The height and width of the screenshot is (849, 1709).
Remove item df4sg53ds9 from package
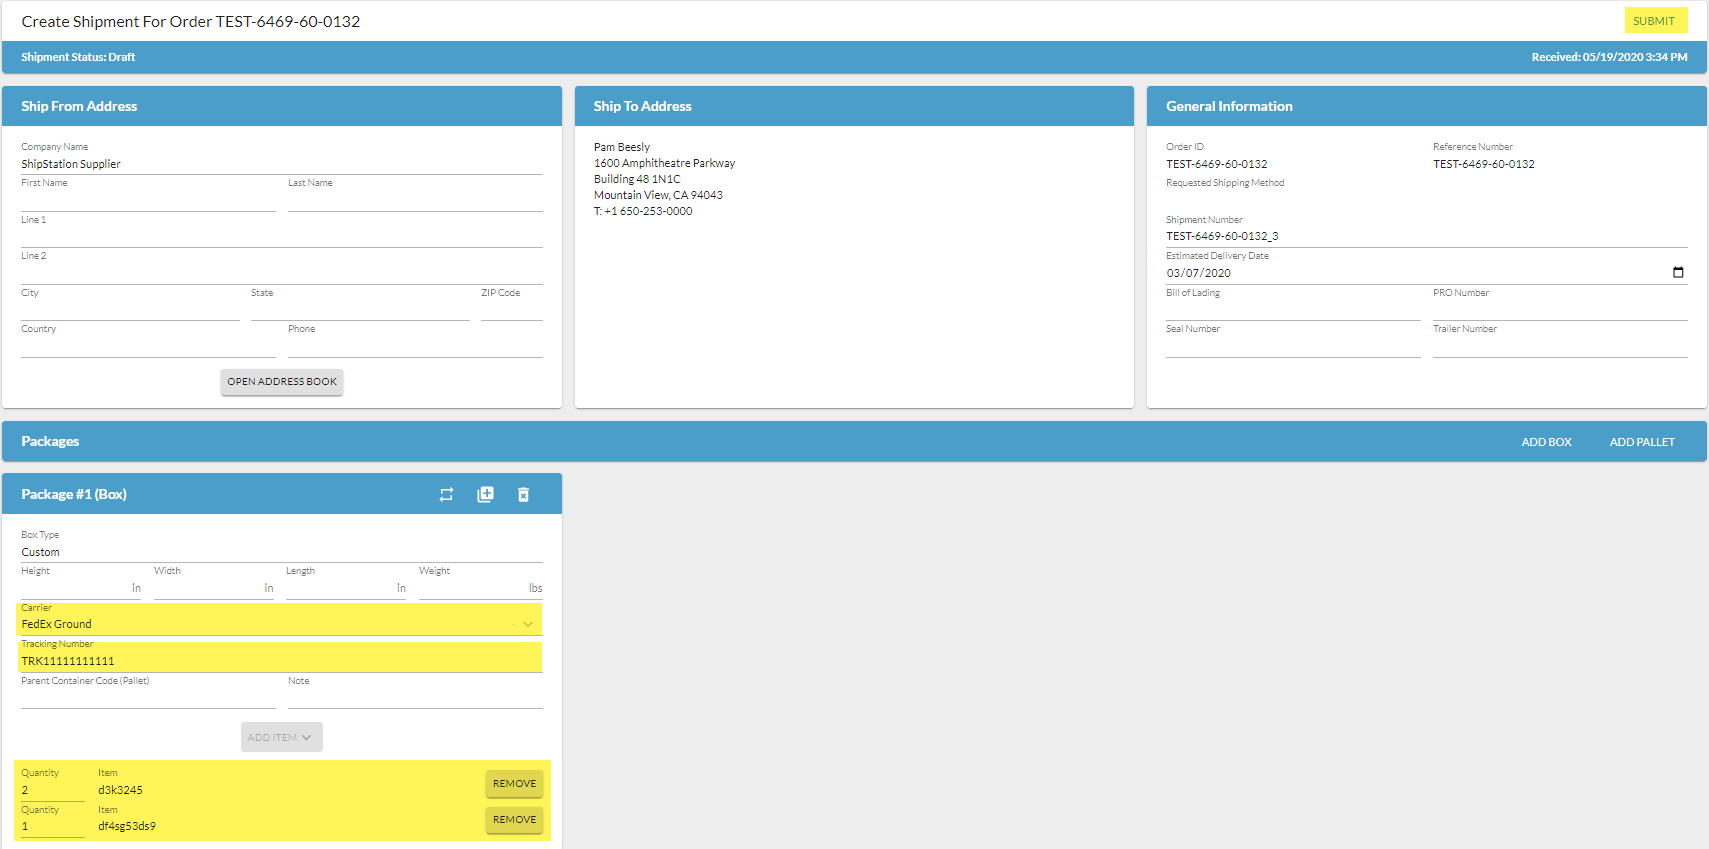point(514,820)
